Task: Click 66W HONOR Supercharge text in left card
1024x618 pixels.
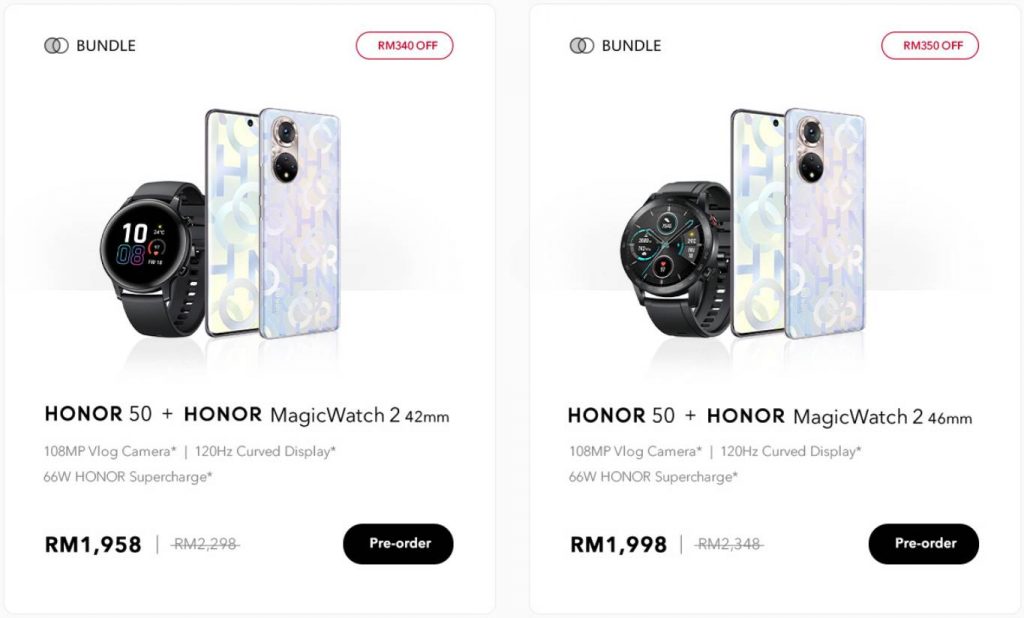Action: (x=128, y=477)
